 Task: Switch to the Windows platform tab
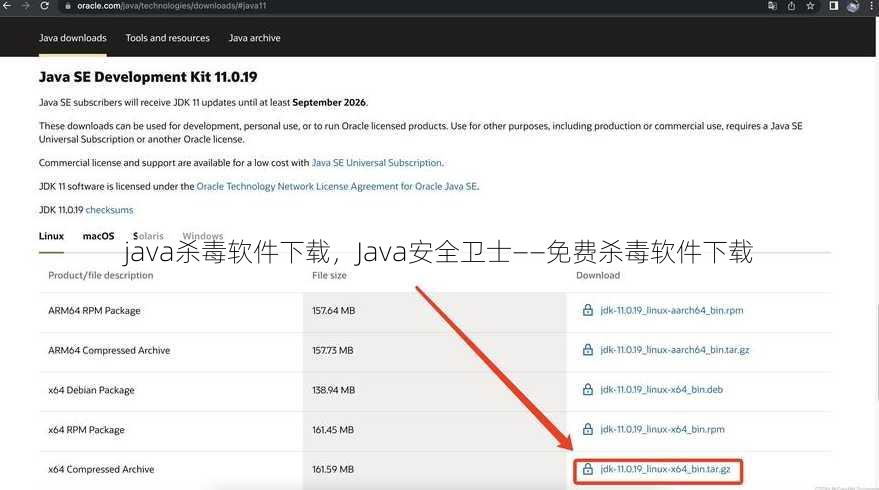(203, 236)
